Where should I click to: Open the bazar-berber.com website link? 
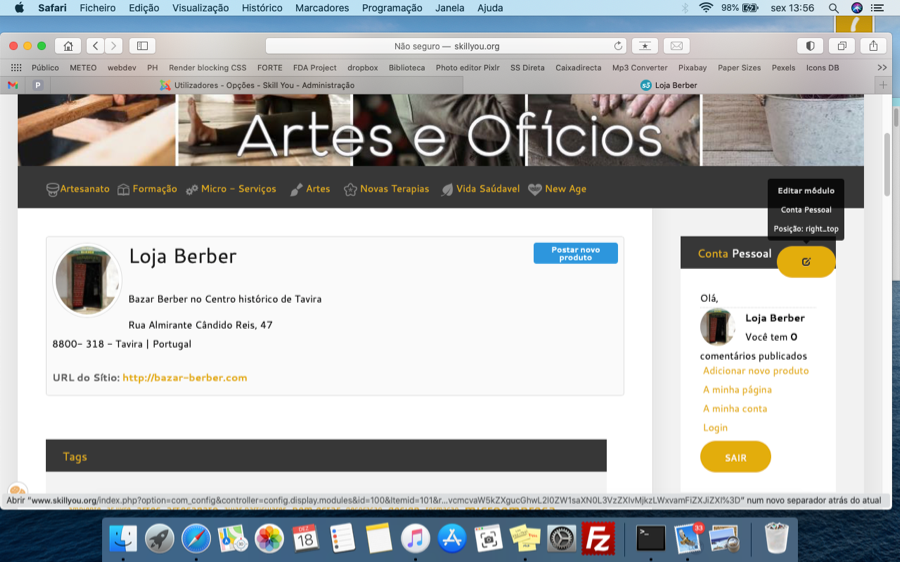185,378
